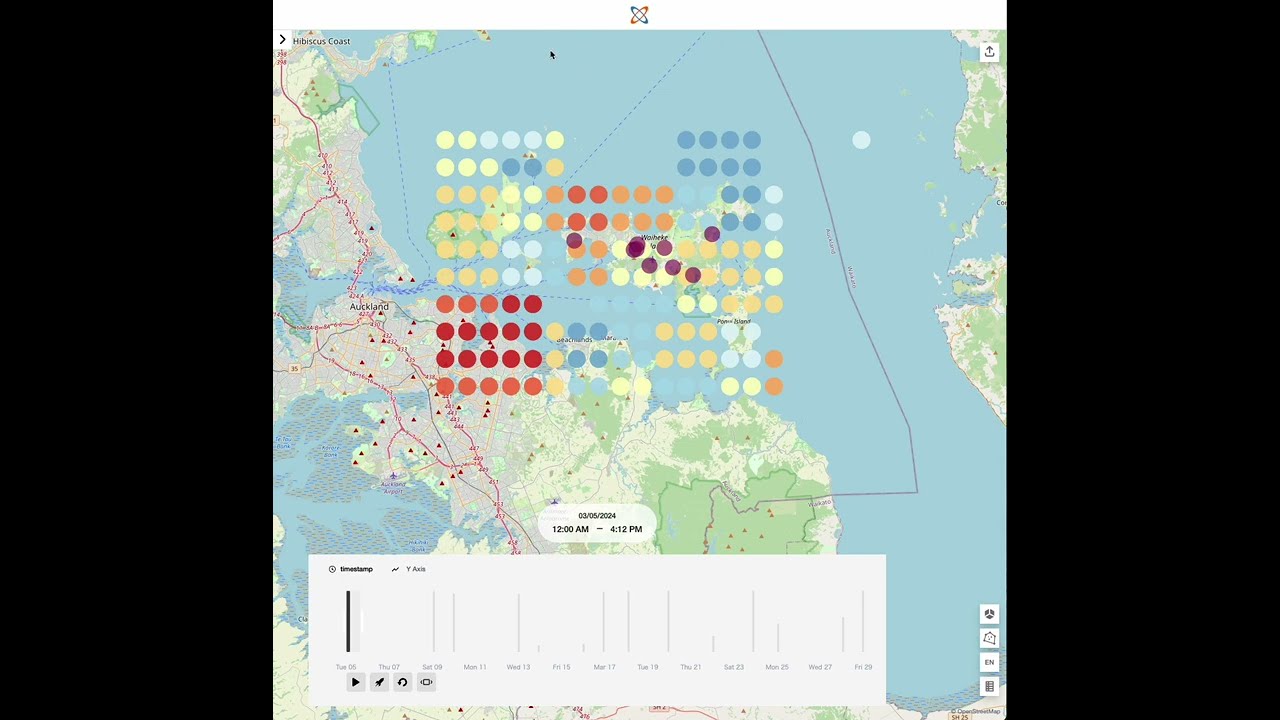This screenshot has width=1280, height=720.
Task: Click the Fri 29 tick label
Action: pos(863,667)
